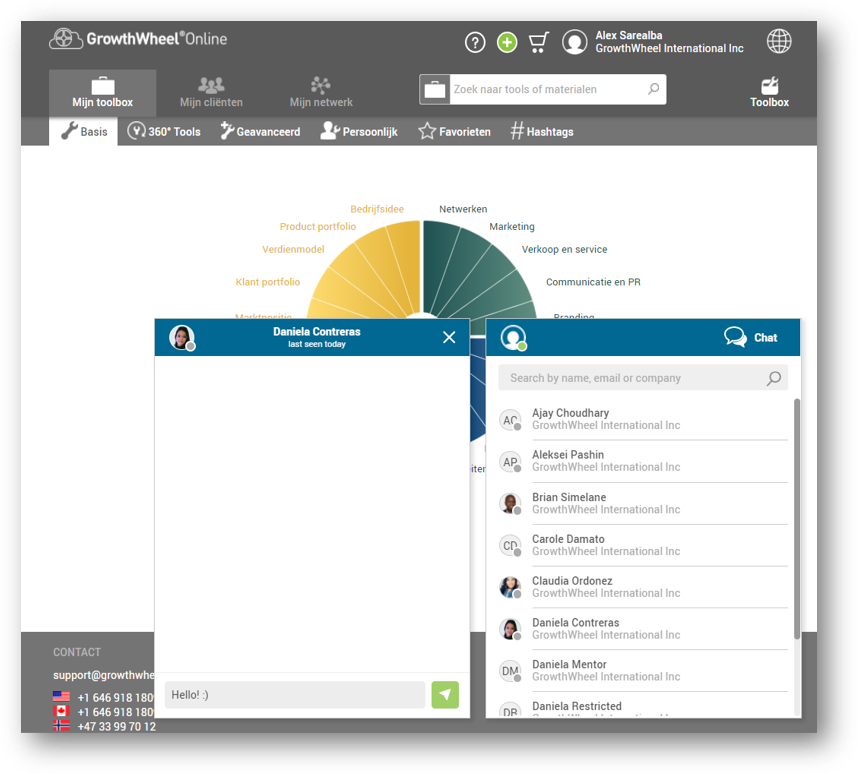The width and height of the screenshot is (858, 774).
Task: Open the Hashtags tab
Action: (542, 131)
